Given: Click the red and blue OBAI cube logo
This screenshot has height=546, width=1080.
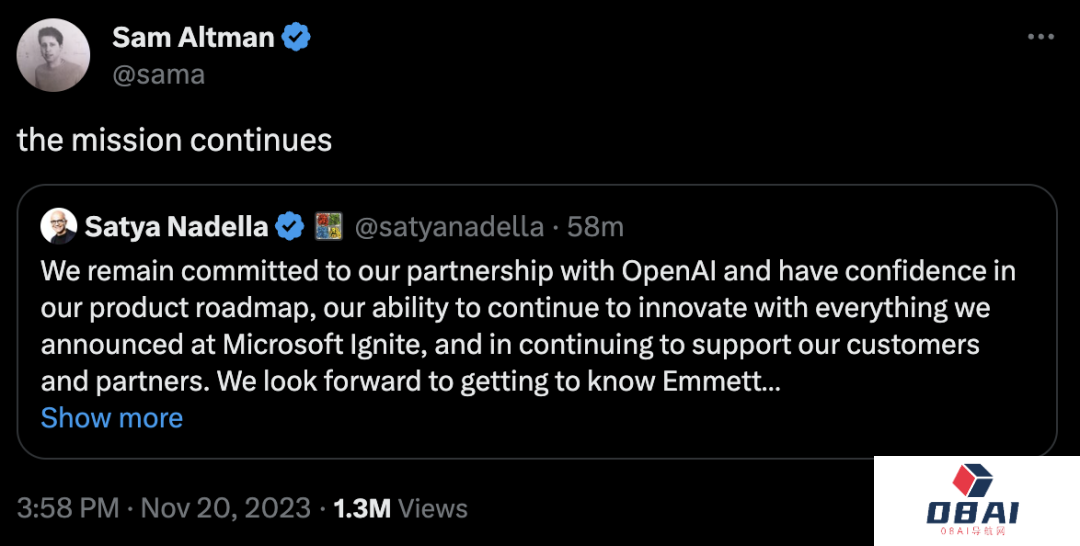Looking at the screenshot, I should click(975, 482).
